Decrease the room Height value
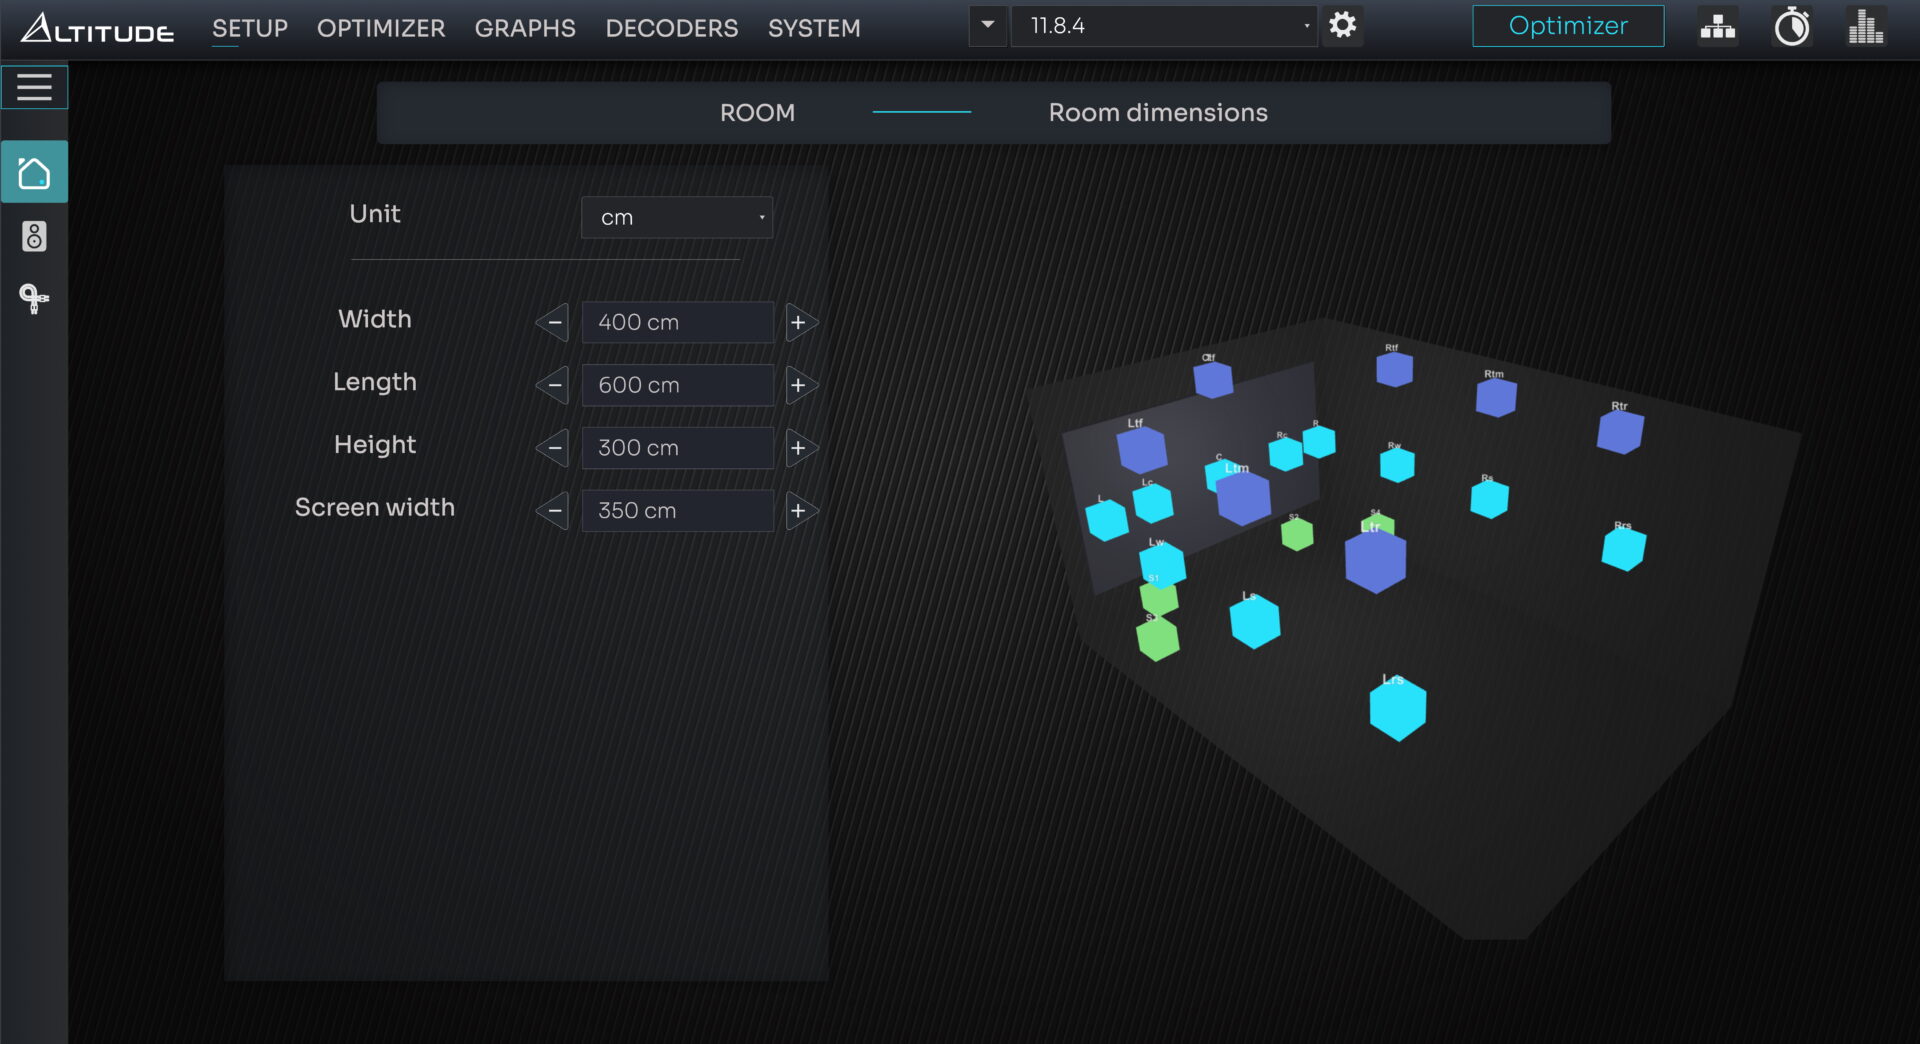Viewport: 1920px width, 1044px height. [x=554, y=448]
